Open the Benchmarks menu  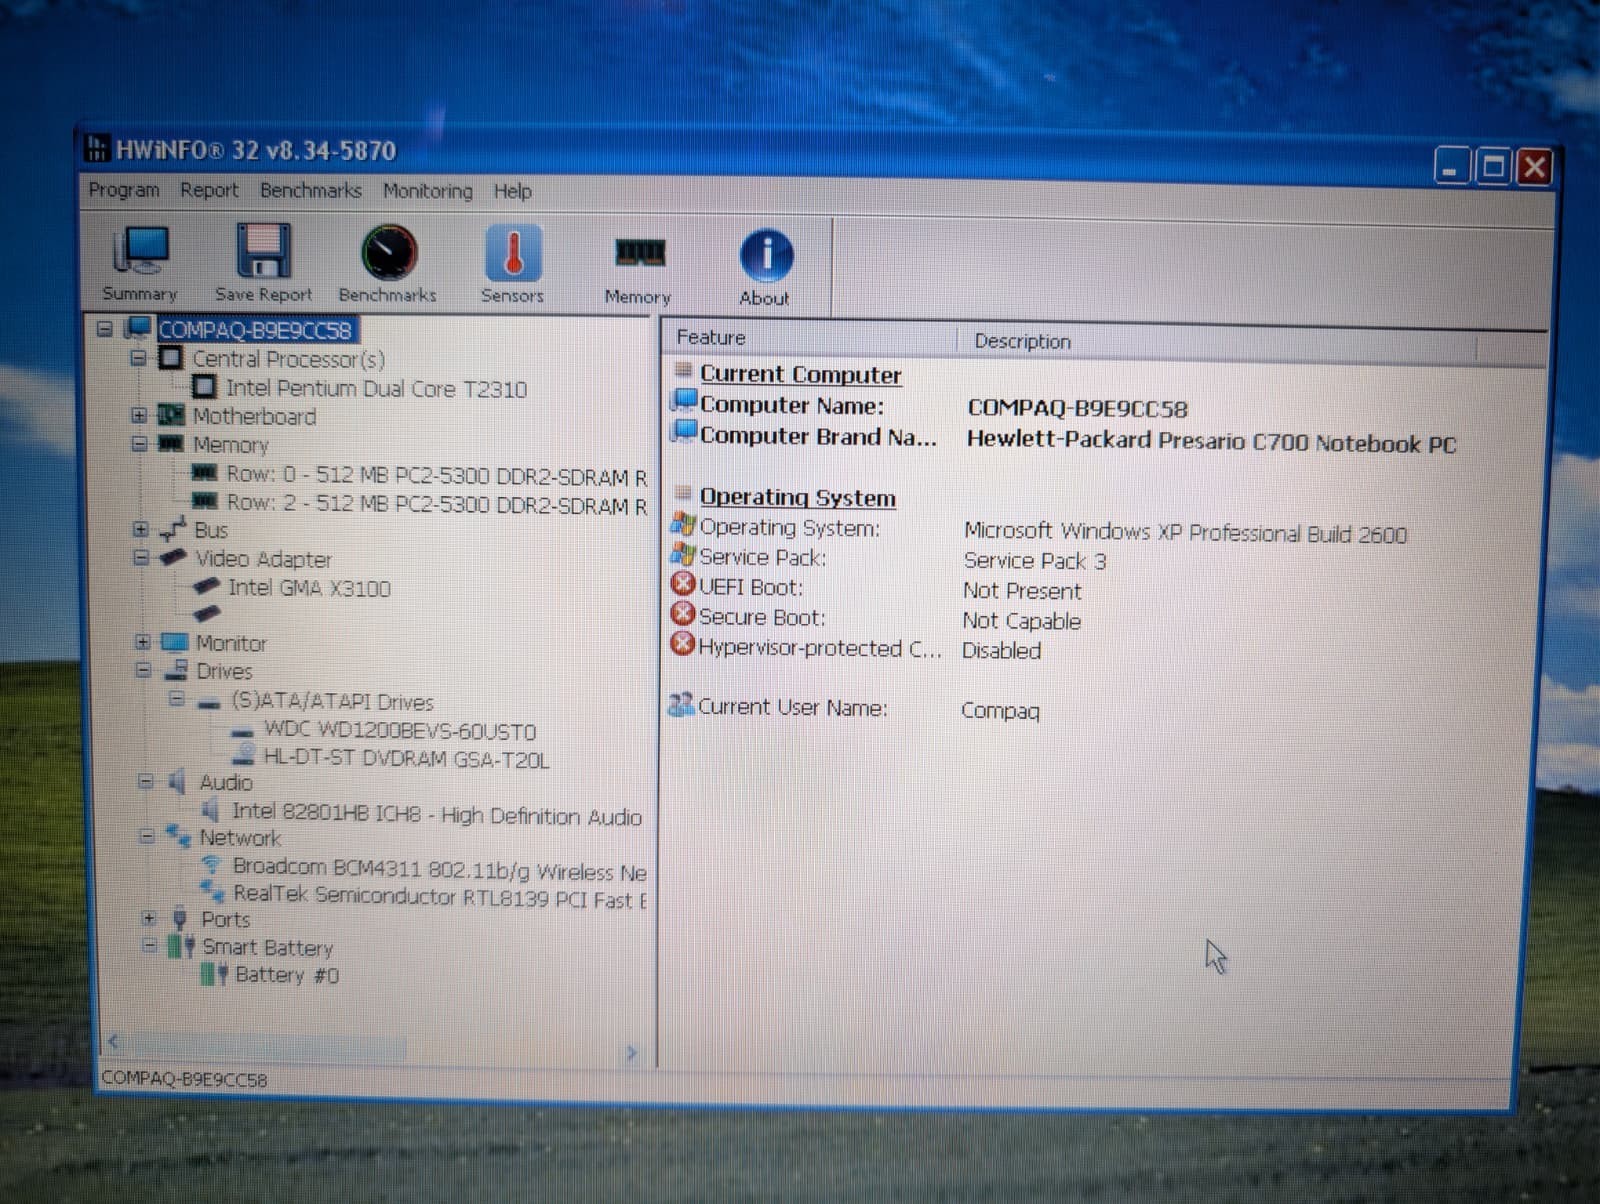click(x=311, y=190)
